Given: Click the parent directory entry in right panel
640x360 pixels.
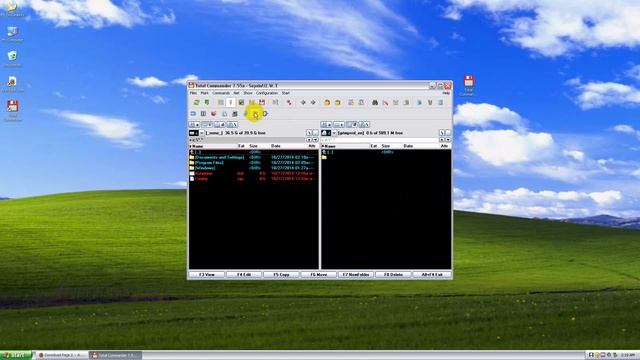Looking at the screenshot, I should coord(386,152).
